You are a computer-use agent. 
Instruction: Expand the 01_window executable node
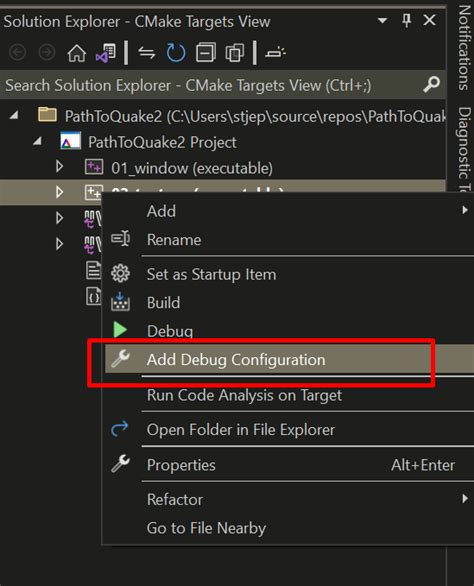pyautogui.click(x=59, y=167)
